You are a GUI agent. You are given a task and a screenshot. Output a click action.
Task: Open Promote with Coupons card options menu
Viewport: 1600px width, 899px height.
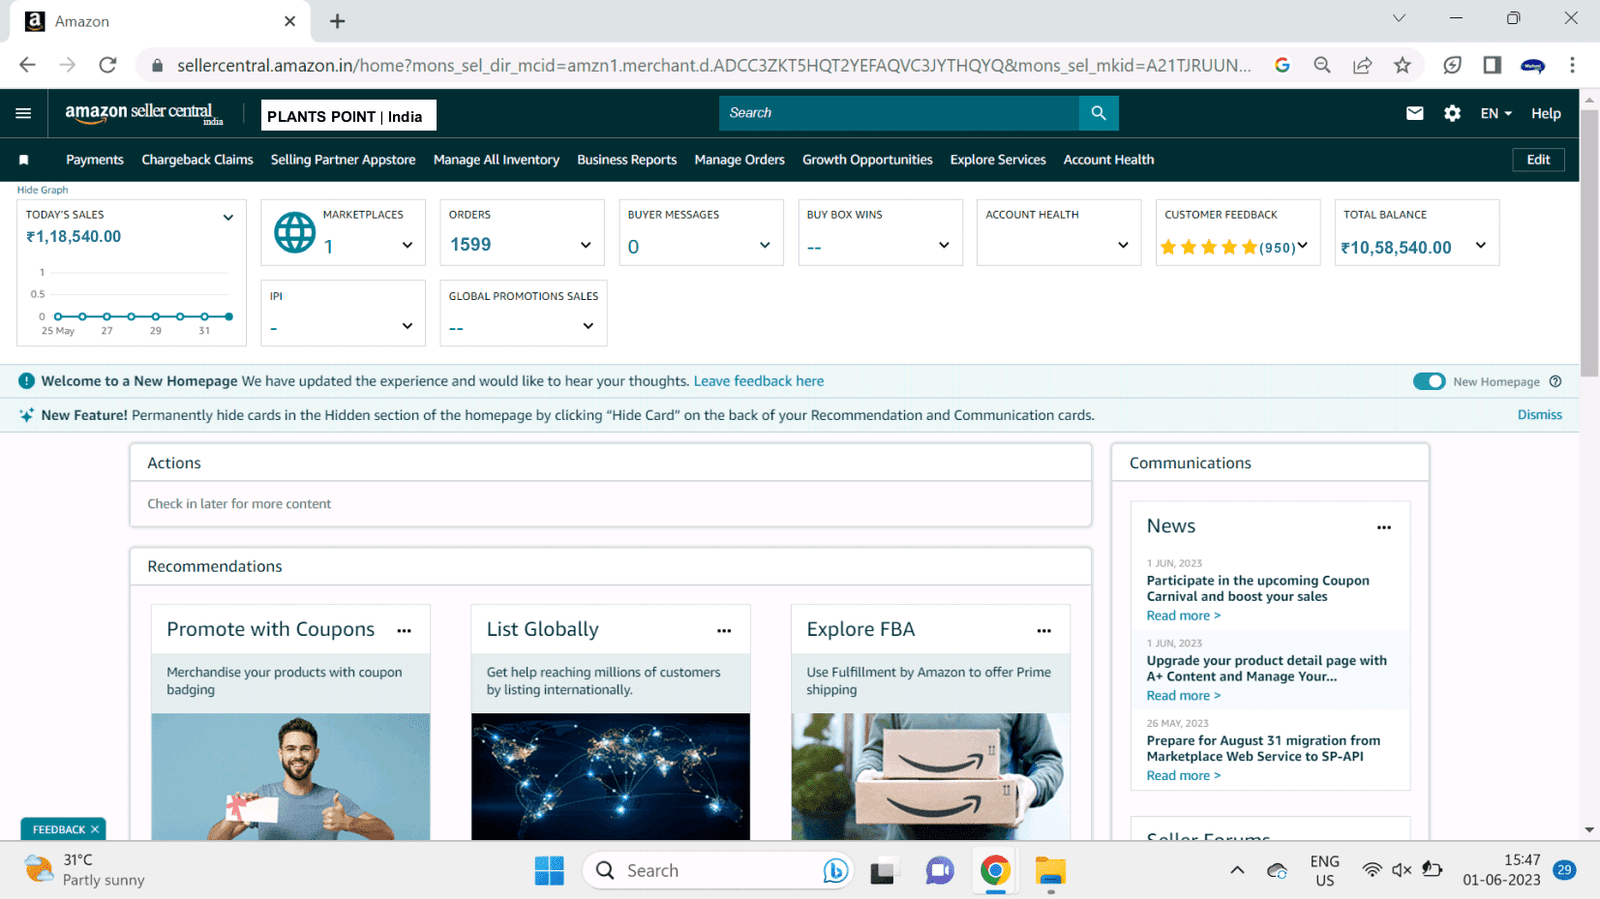click(x=404, y=631)
